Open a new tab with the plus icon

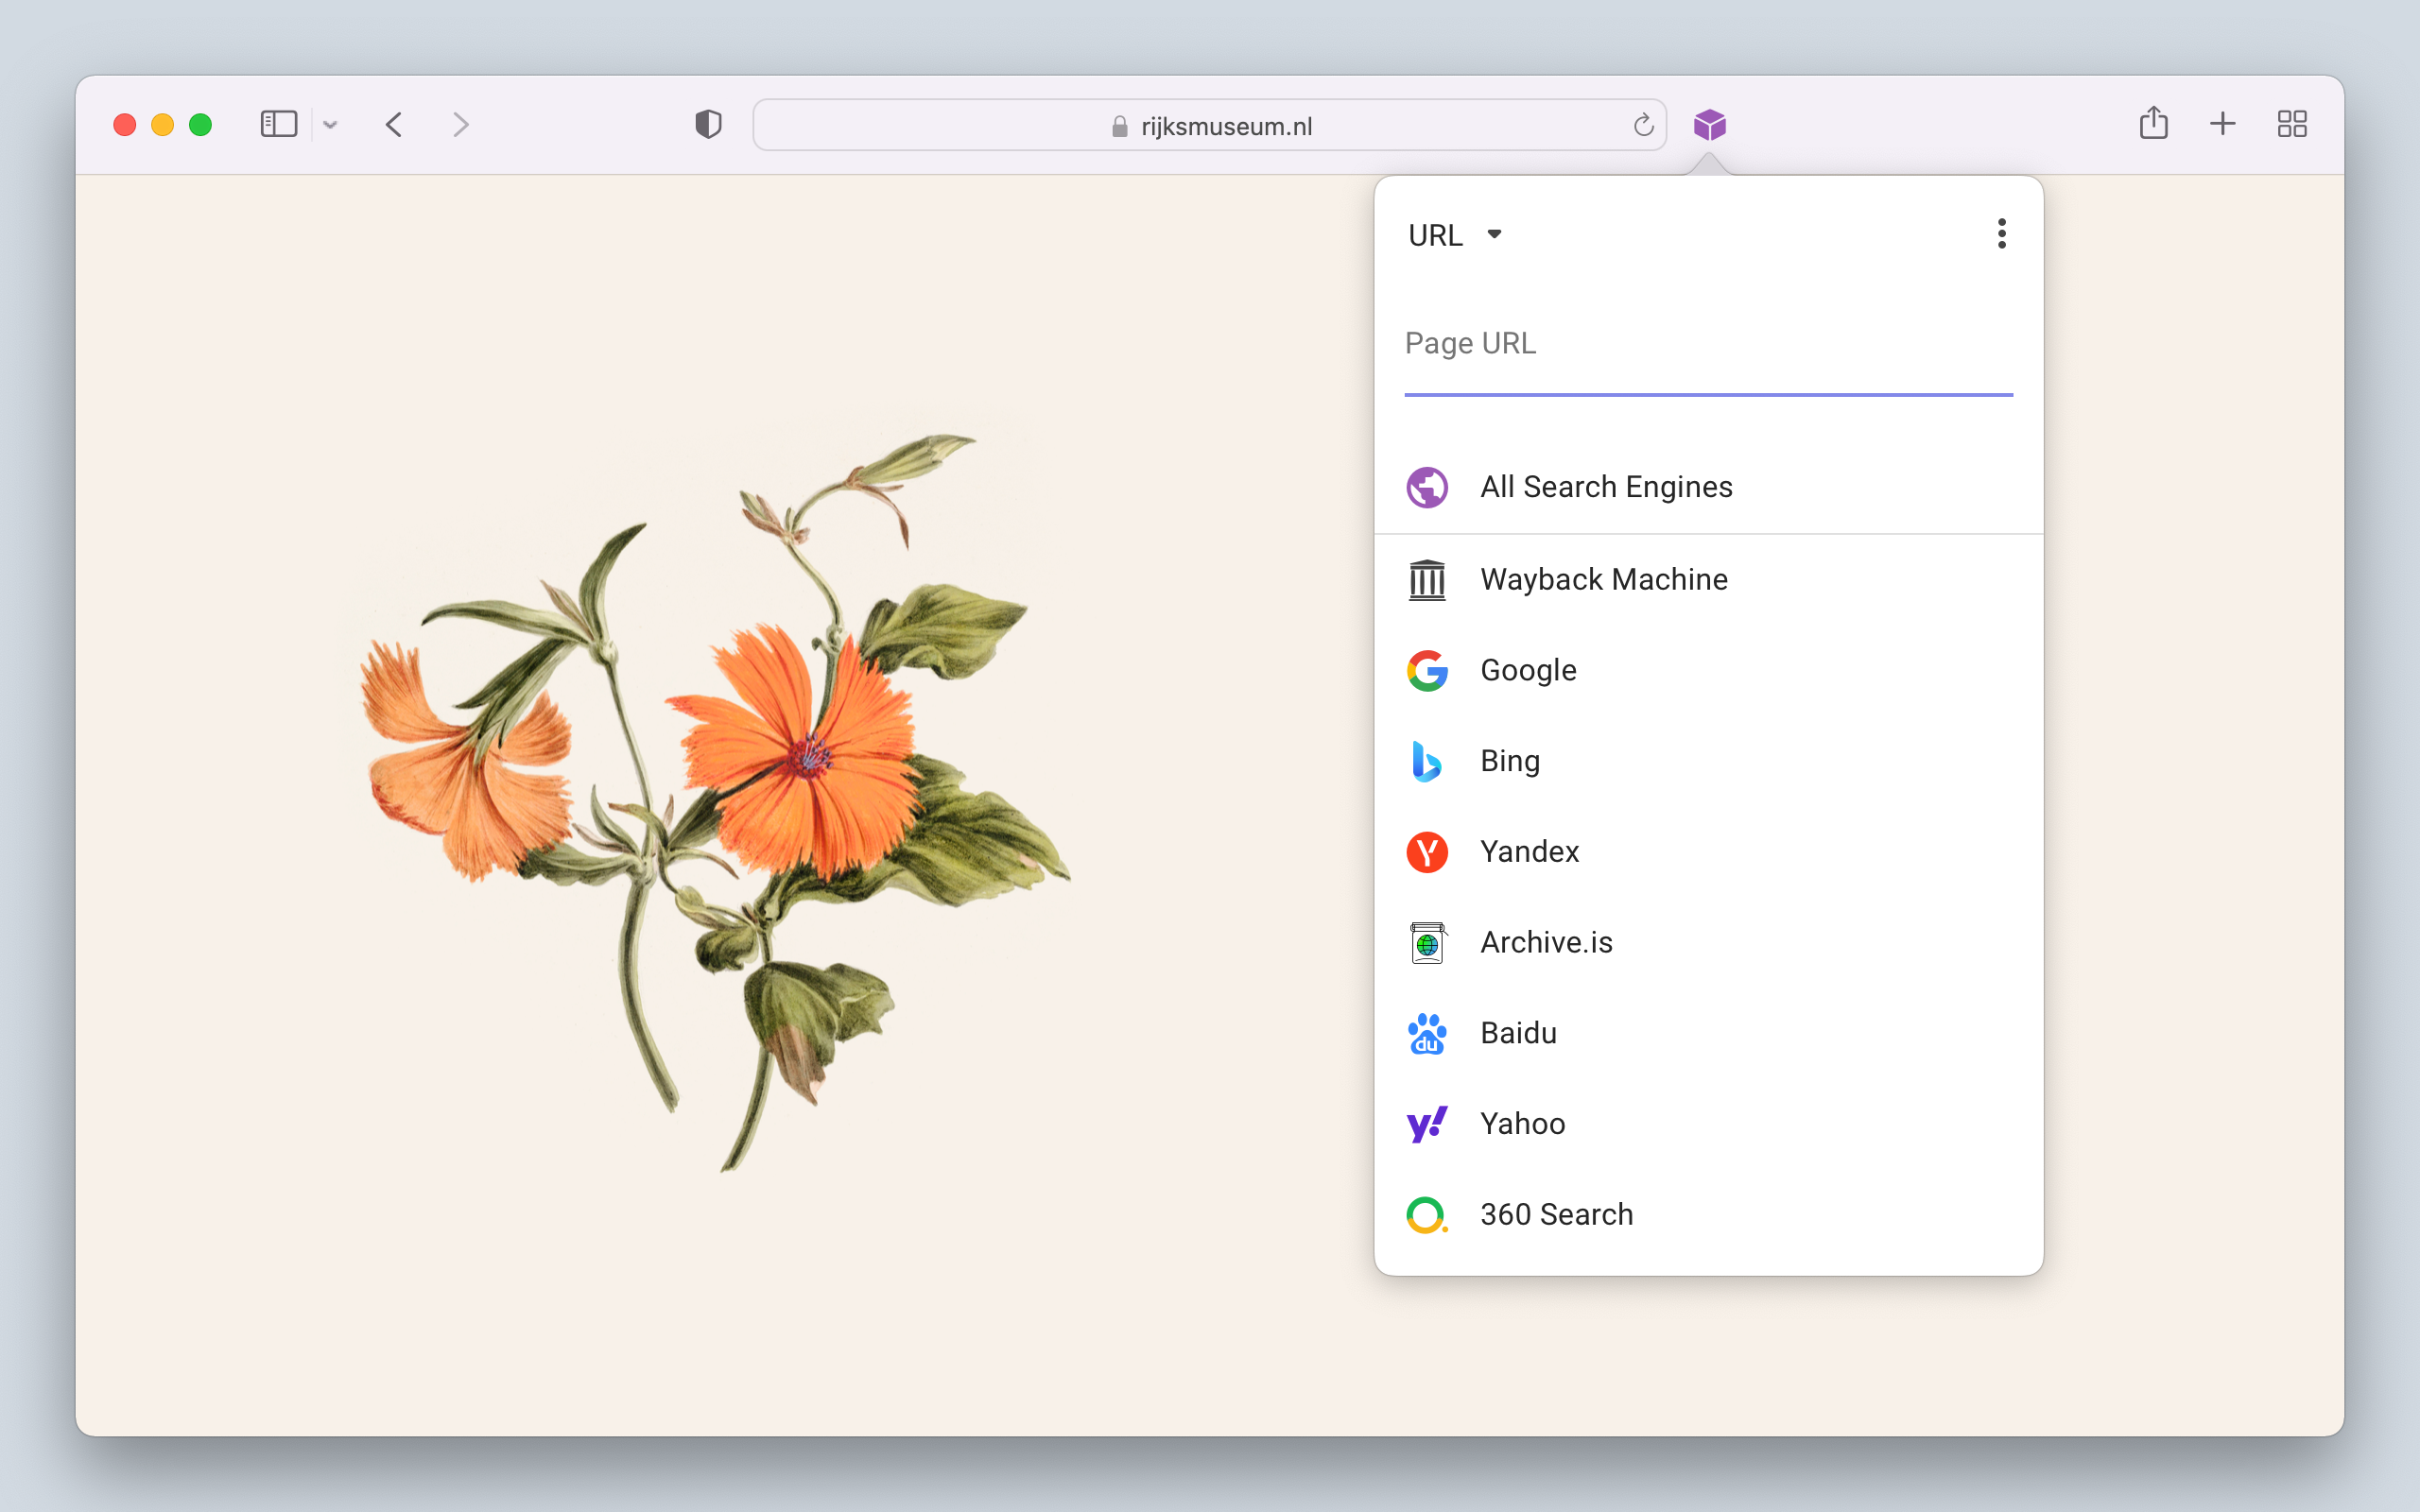coord(2222,124)
